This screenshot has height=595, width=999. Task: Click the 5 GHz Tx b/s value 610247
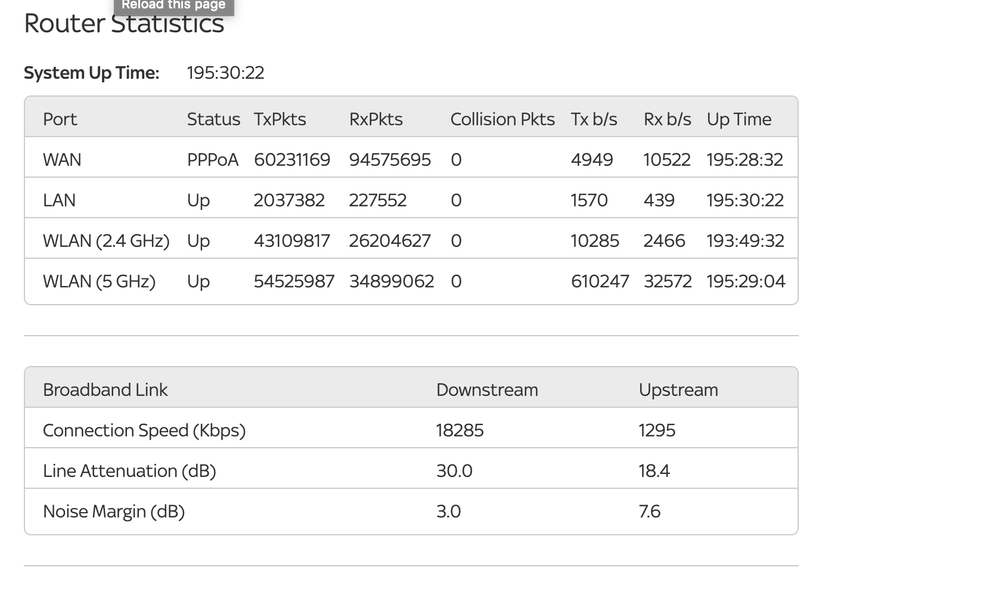(600, 281)
